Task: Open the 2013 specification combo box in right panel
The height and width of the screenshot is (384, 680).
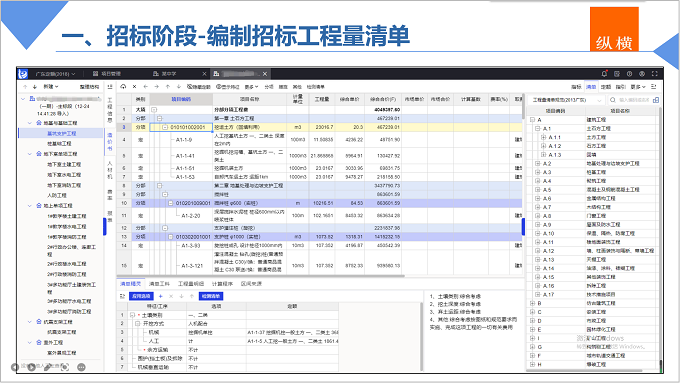Action: (x=566, y=100)
